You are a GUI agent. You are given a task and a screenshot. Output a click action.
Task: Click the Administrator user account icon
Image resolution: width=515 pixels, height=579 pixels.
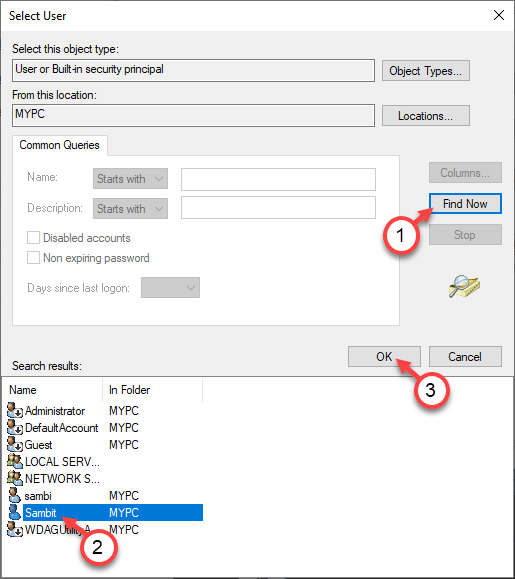click(15, 410)
